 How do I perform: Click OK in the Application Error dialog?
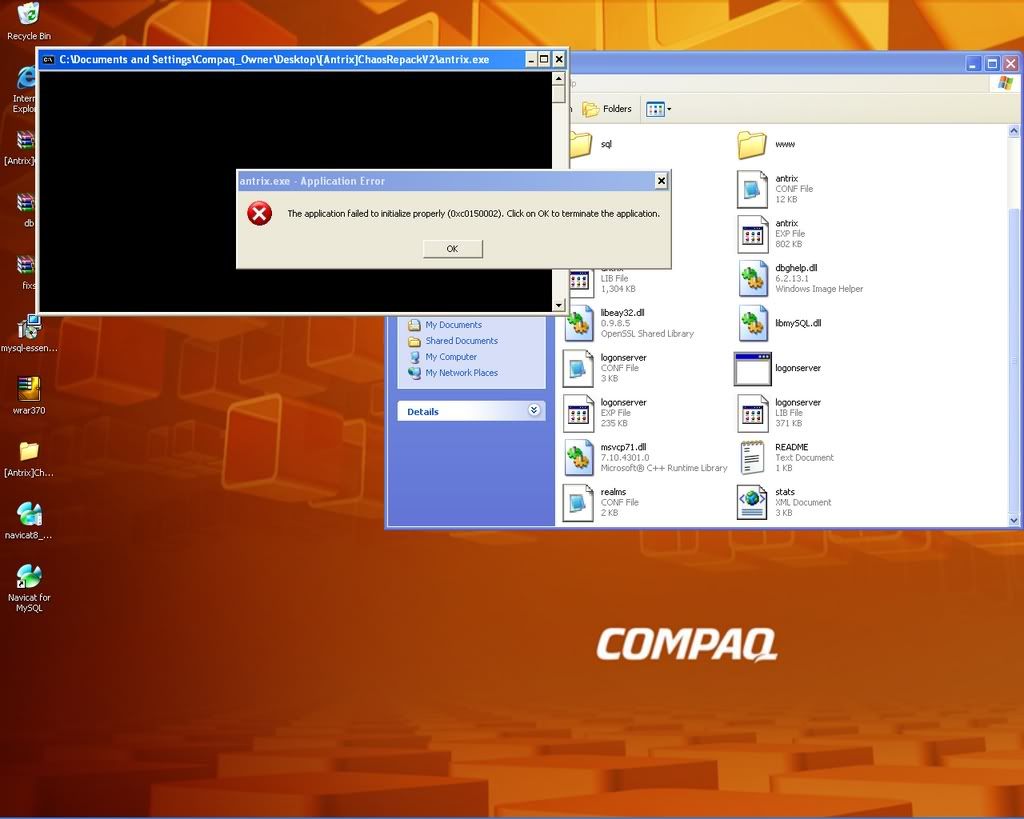pyautogui.click(x=452, y=249)
